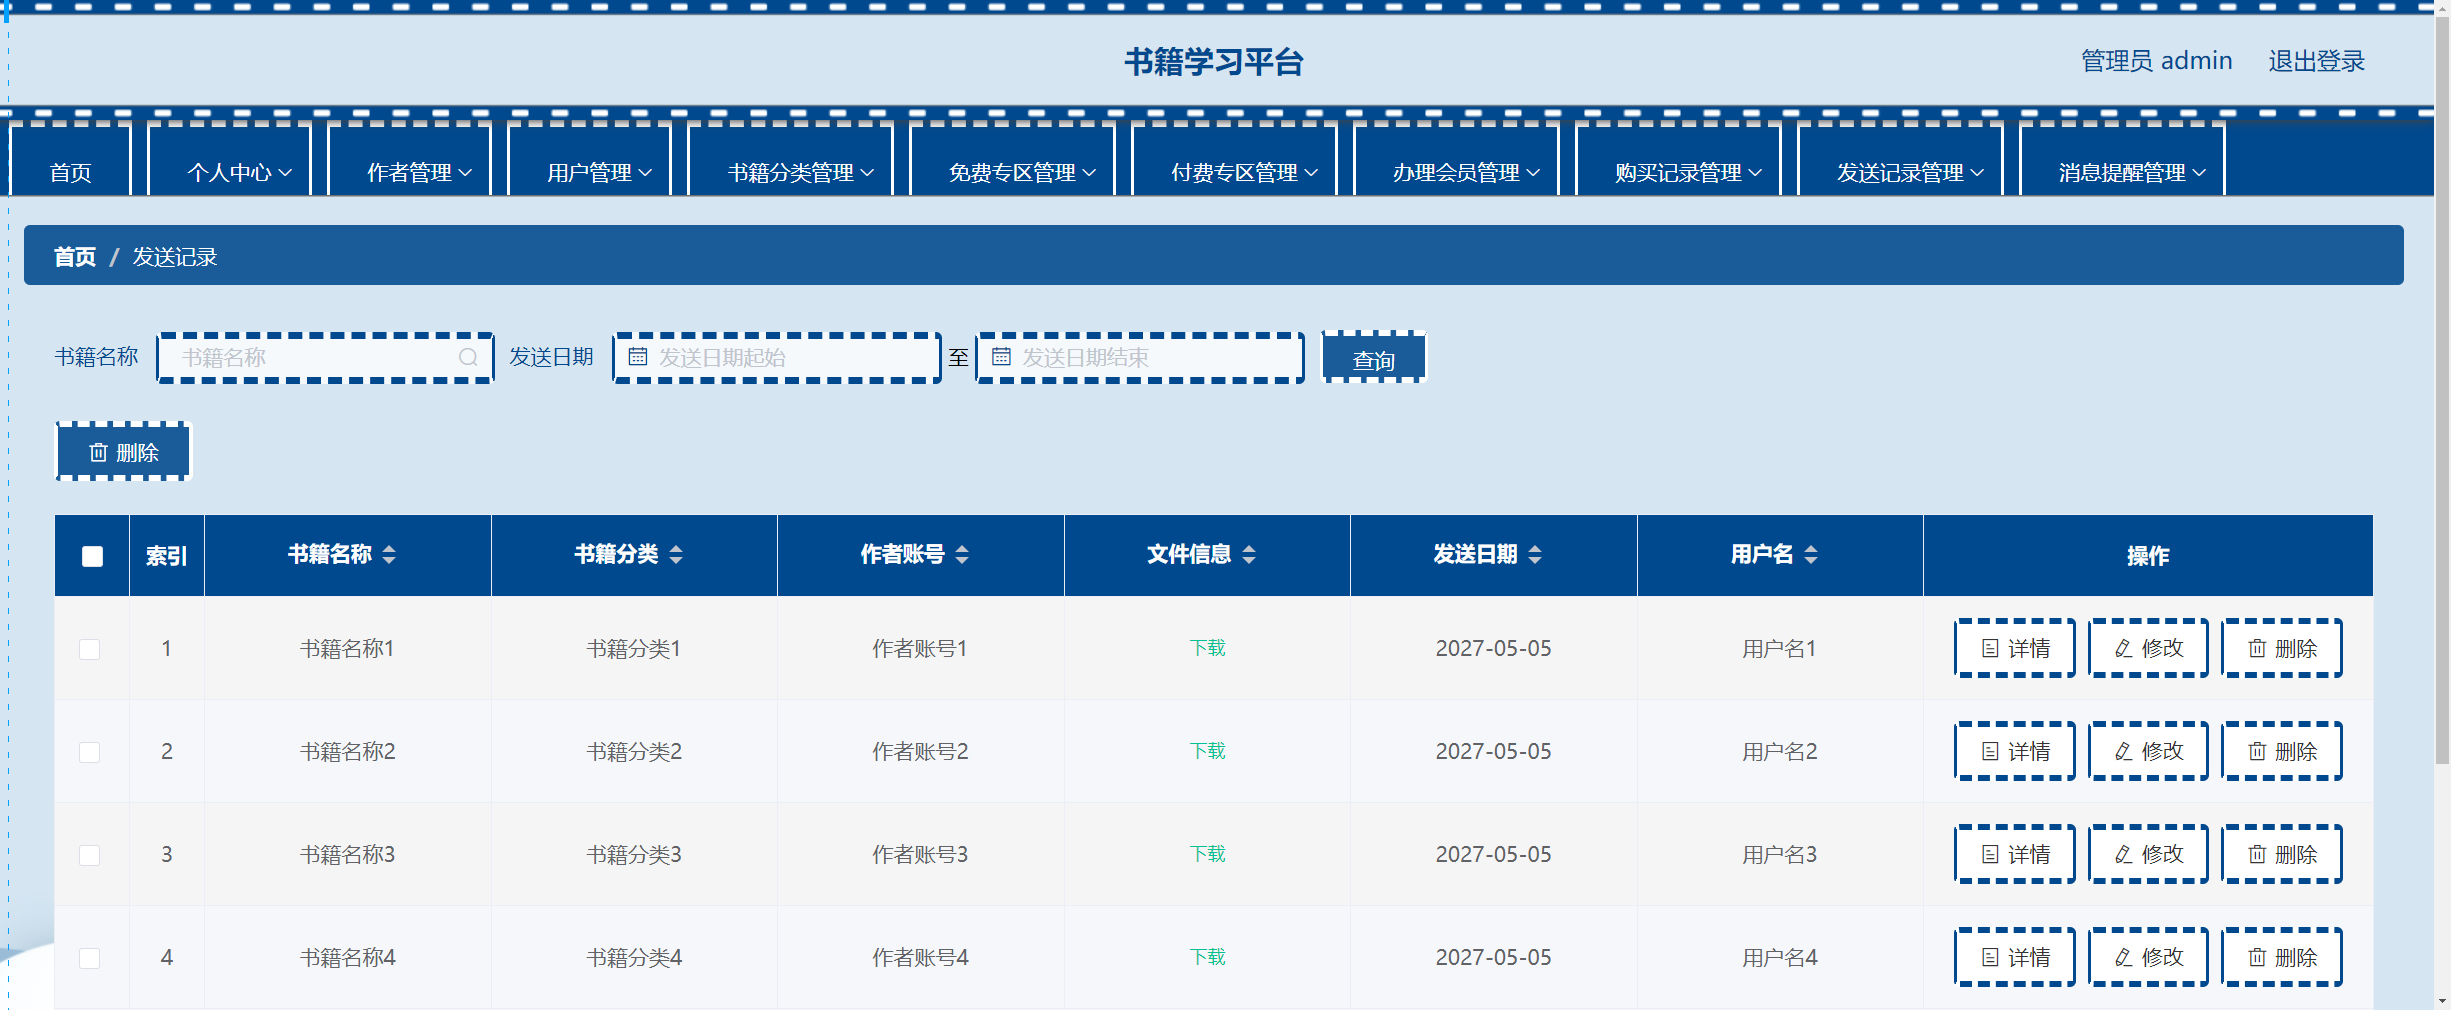The image size is (2451, 1010).
Task: Click the calendar icon in 发送日期起始 field
Action: tap(638, 356)
